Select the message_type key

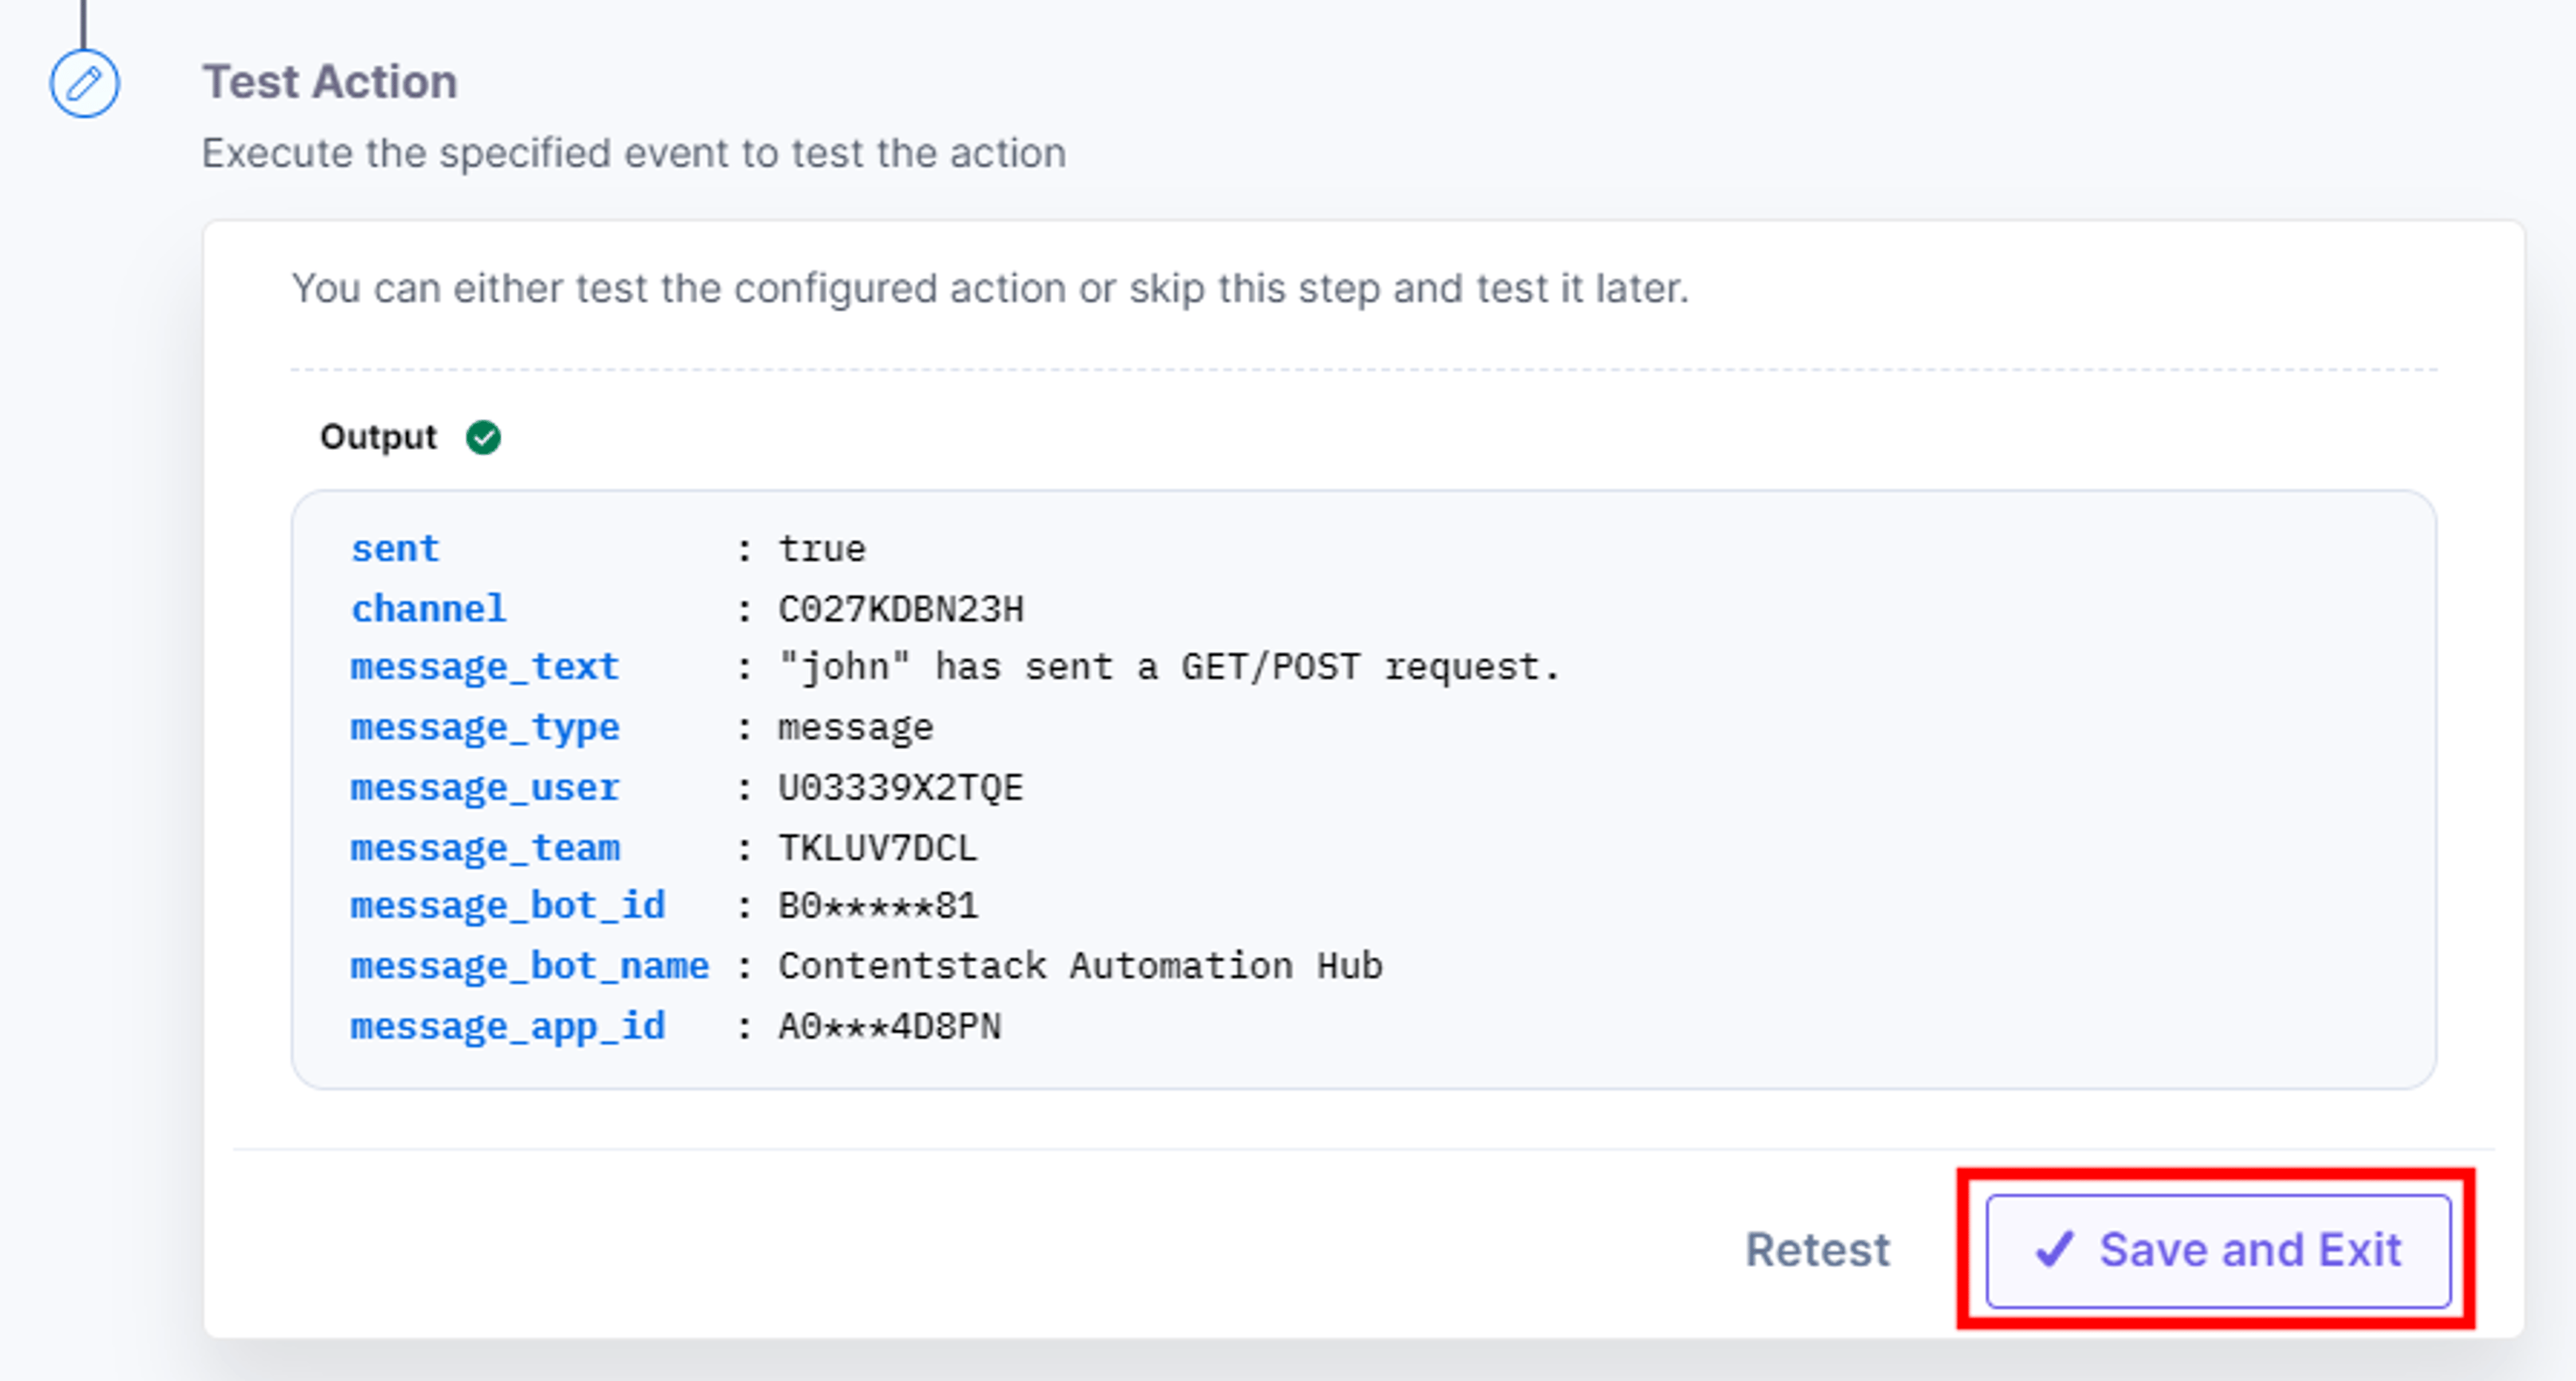[x=485, y=728]
